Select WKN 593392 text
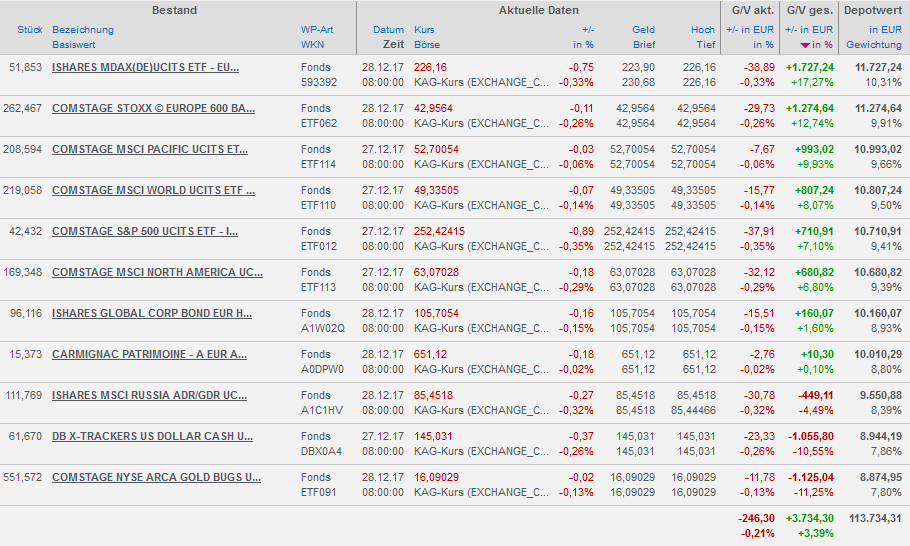910x546 pixels. (319, 82)
